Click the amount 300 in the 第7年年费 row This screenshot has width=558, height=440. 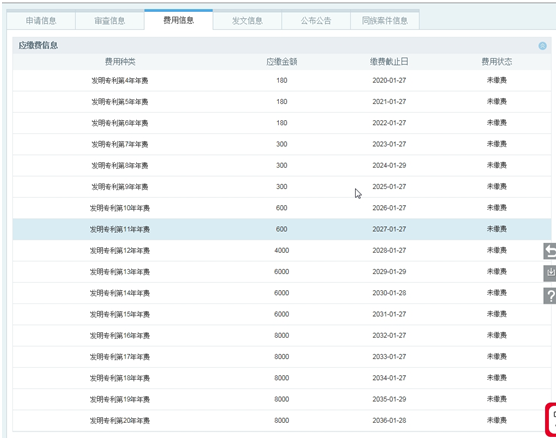tap(281, 144)
